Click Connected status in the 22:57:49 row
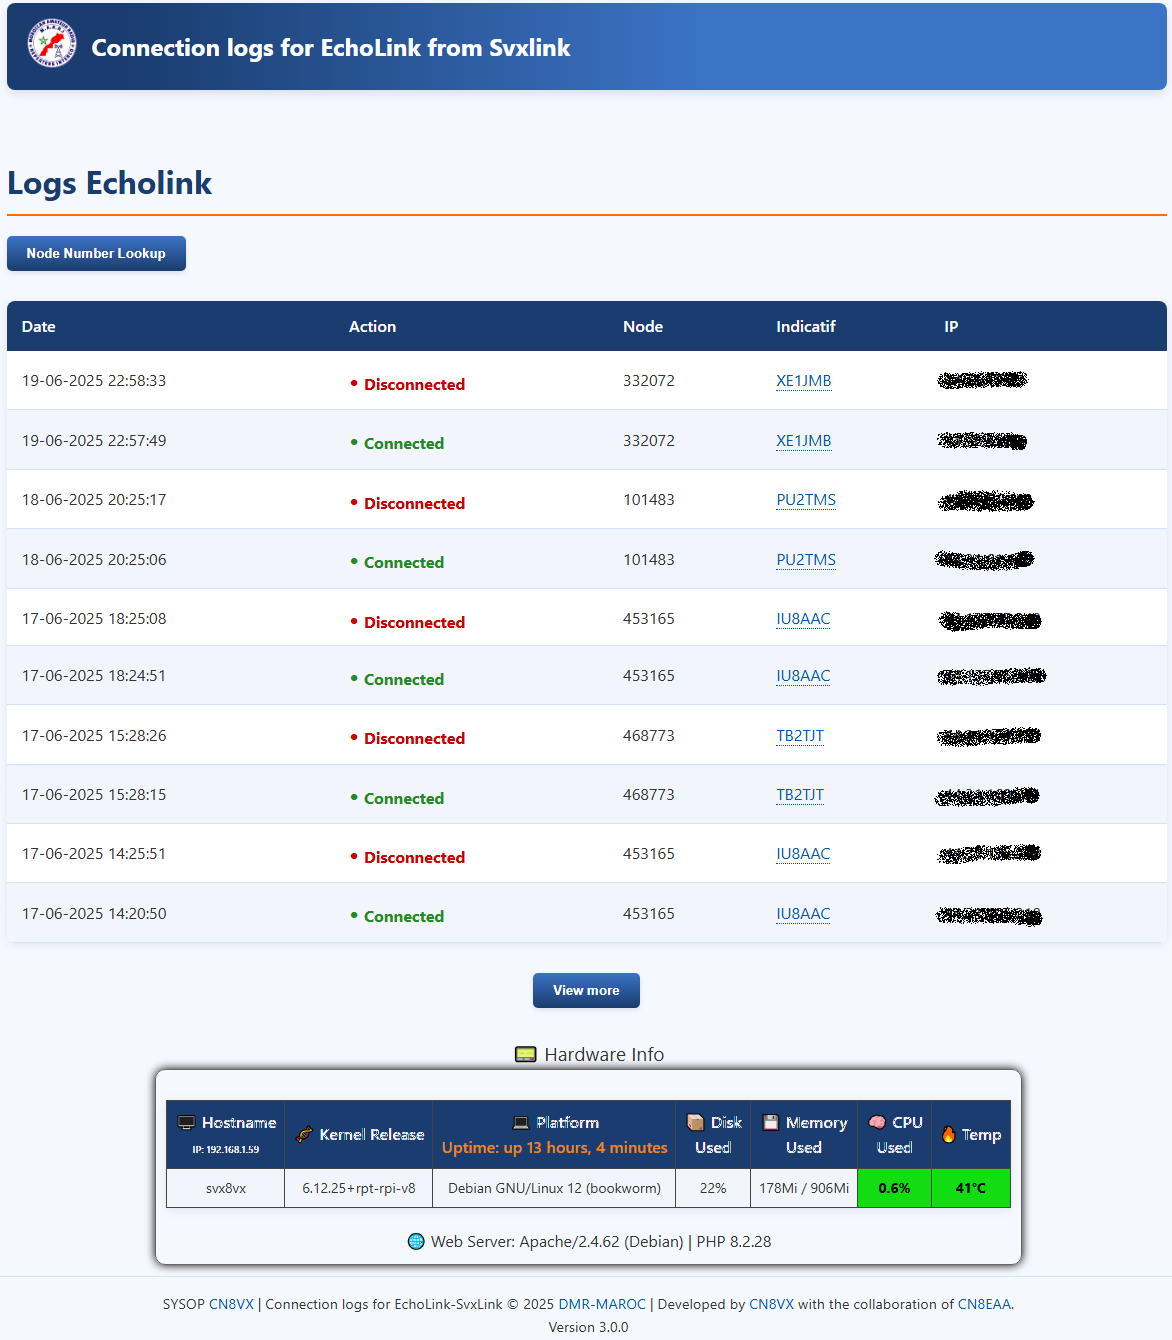 coord(397,443)
